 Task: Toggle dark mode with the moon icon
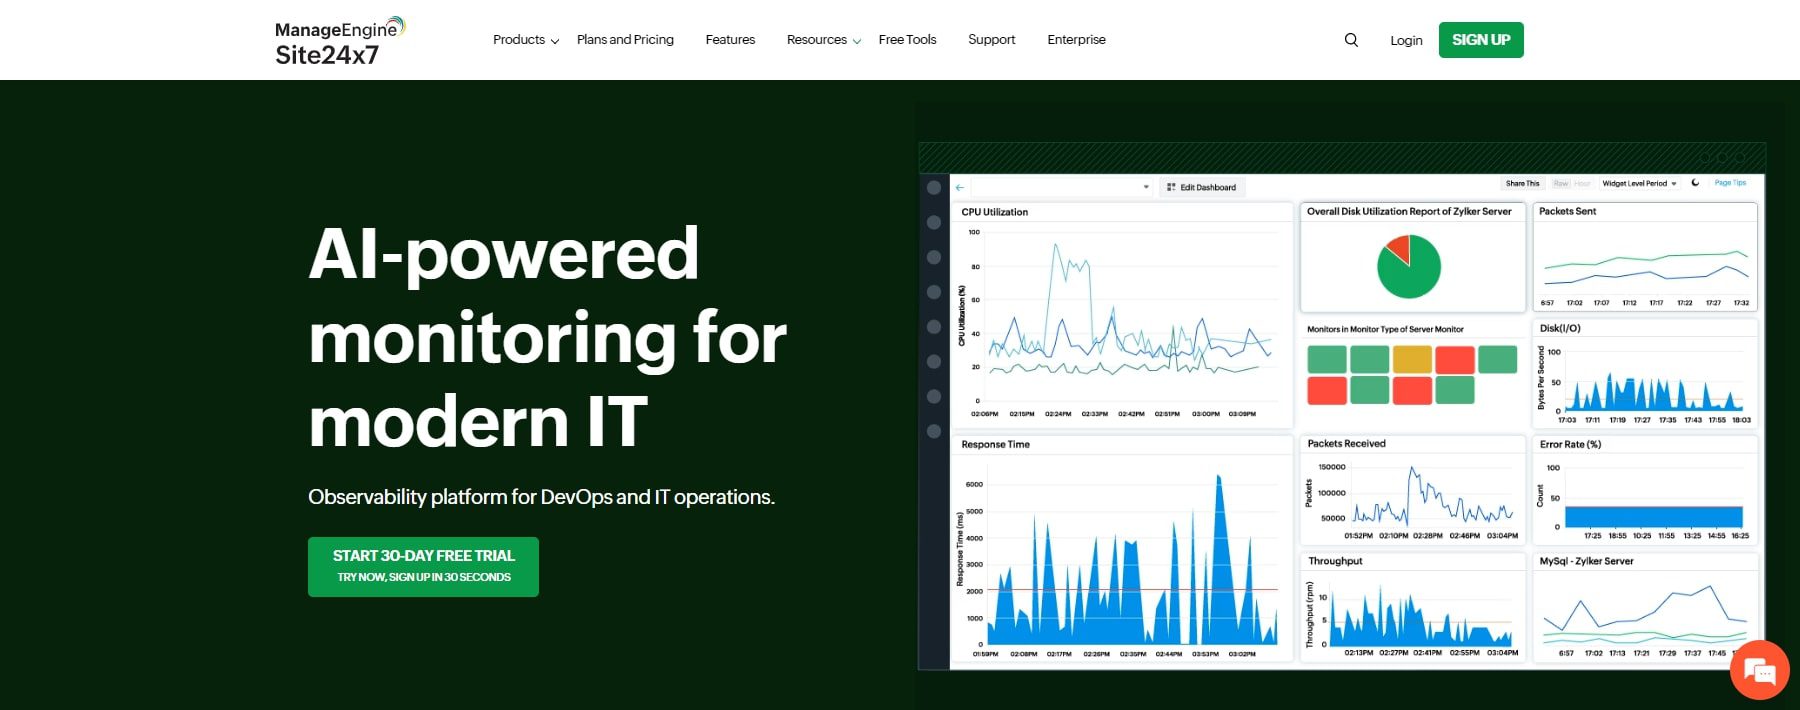[x=1695, y=183]
